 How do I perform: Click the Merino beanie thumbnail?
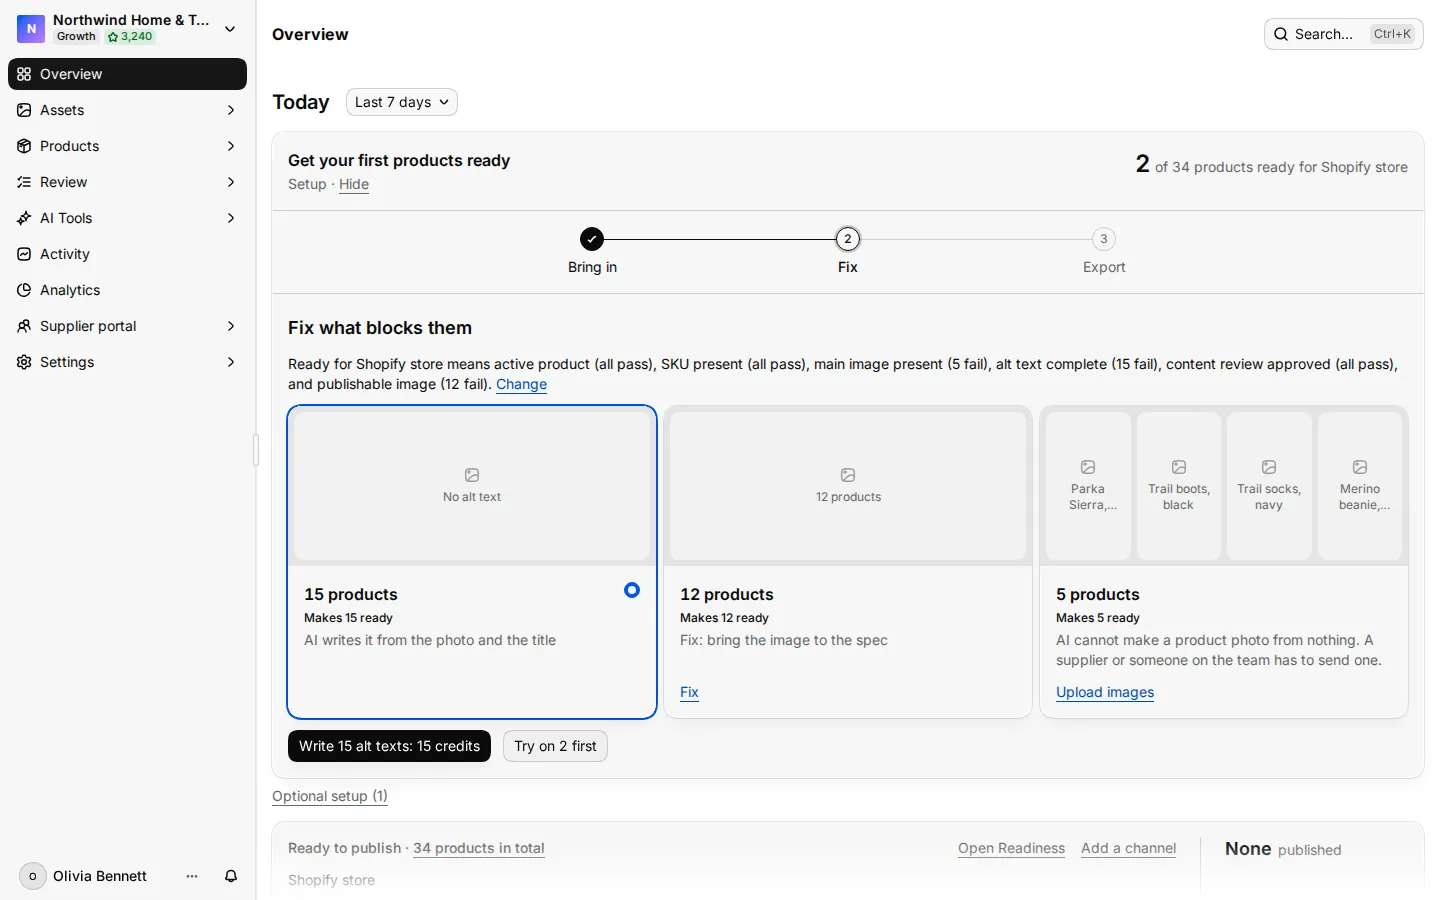click(x=1360, y=486)
